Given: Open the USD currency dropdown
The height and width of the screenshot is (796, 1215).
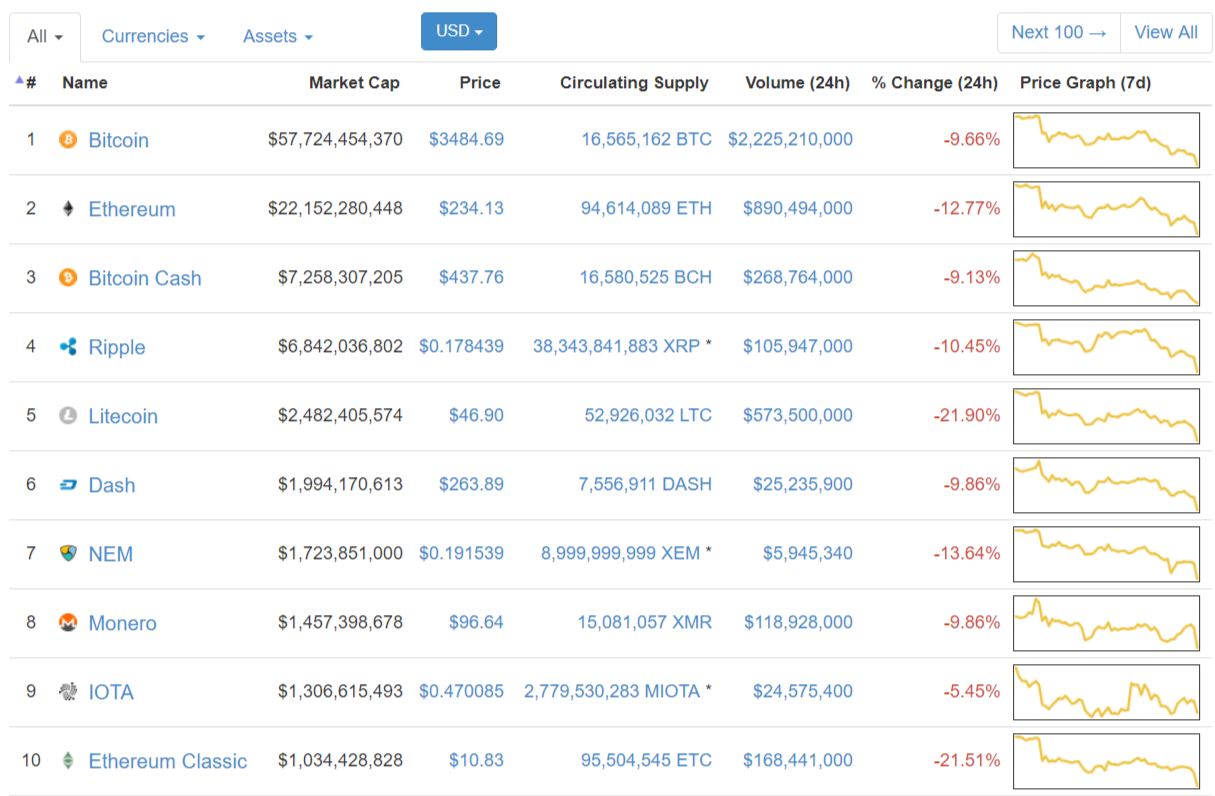Looking at the screenshot, I should 459,32.
